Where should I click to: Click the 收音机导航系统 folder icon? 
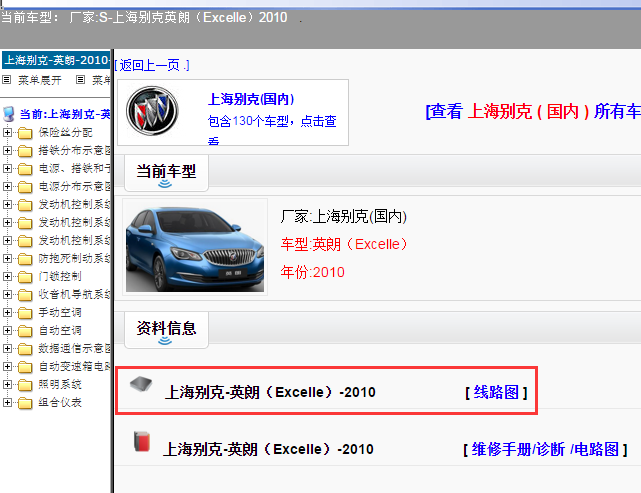(25, 295)
